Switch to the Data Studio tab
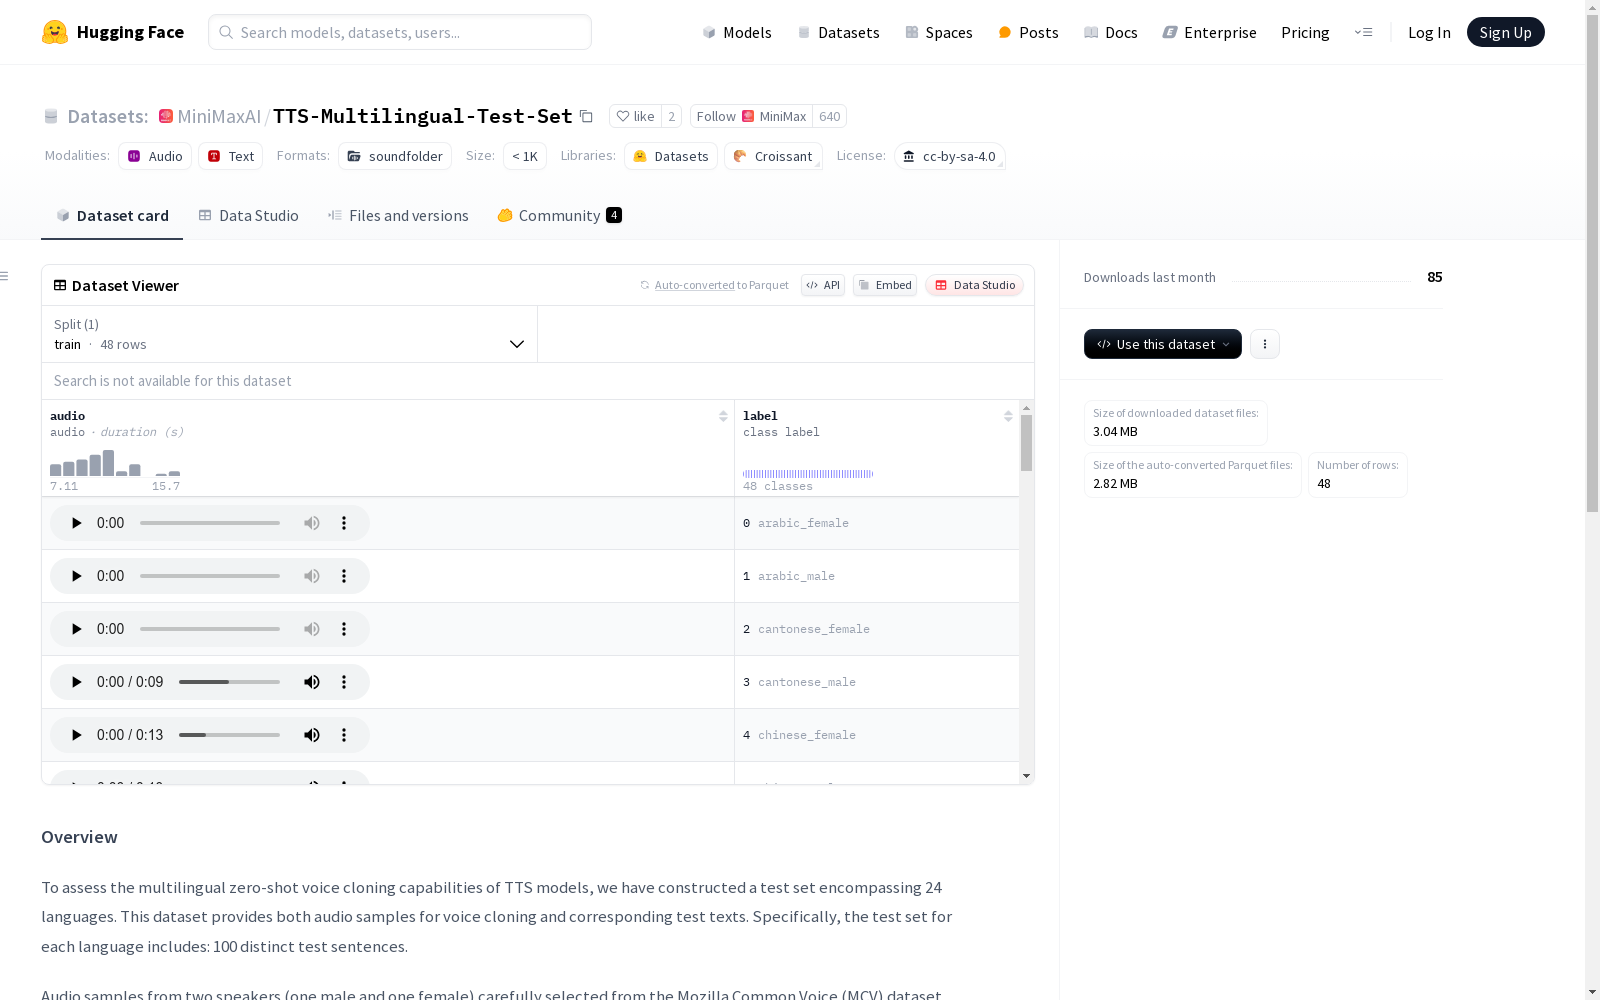Screen dimensions: 1600x1000 tap(248, 216)
